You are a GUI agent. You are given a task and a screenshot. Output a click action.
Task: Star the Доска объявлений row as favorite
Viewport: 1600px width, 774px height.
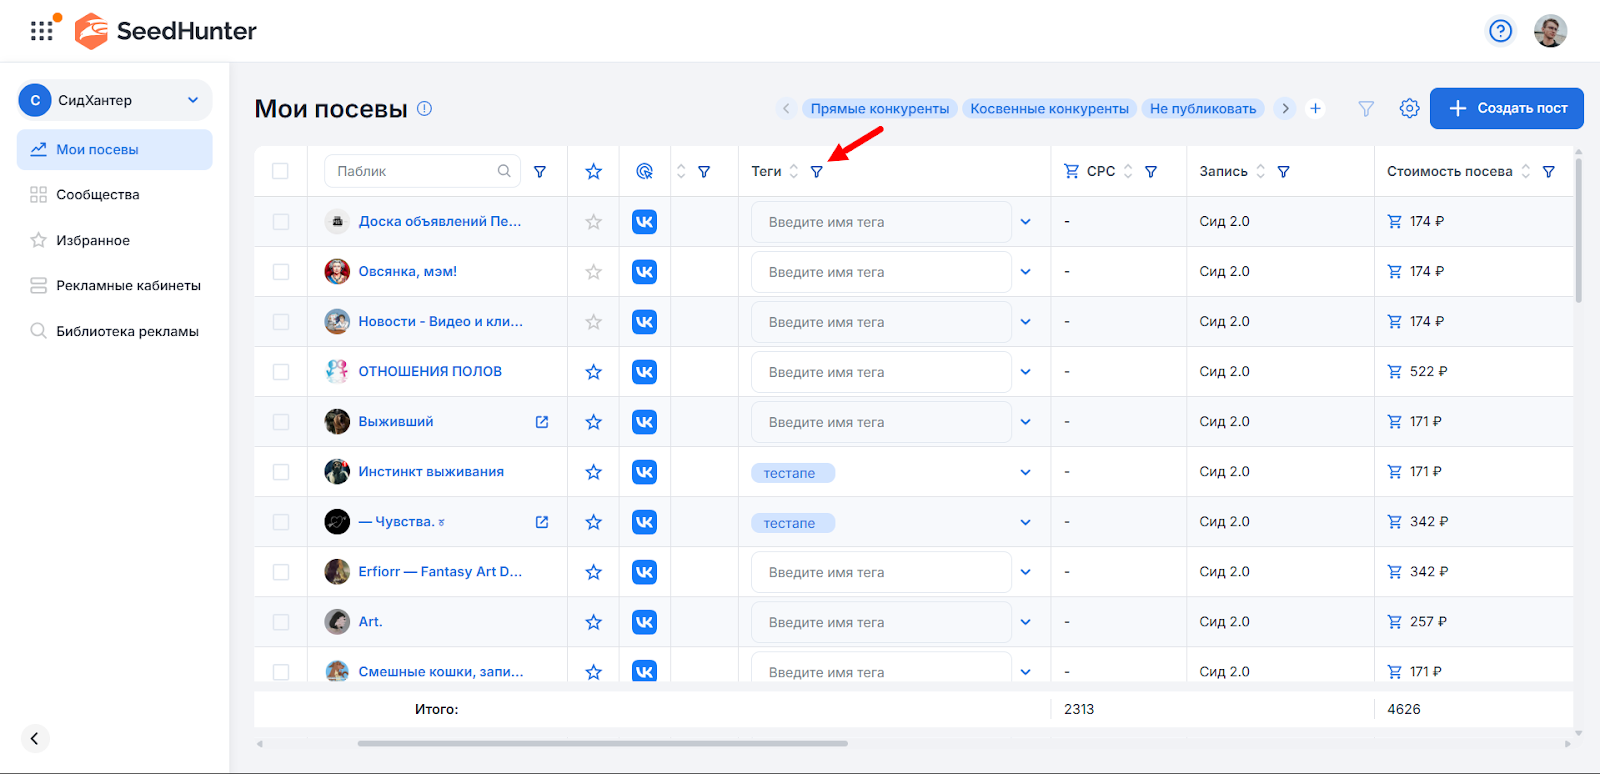pyautogui.click(x=593, y=222)
